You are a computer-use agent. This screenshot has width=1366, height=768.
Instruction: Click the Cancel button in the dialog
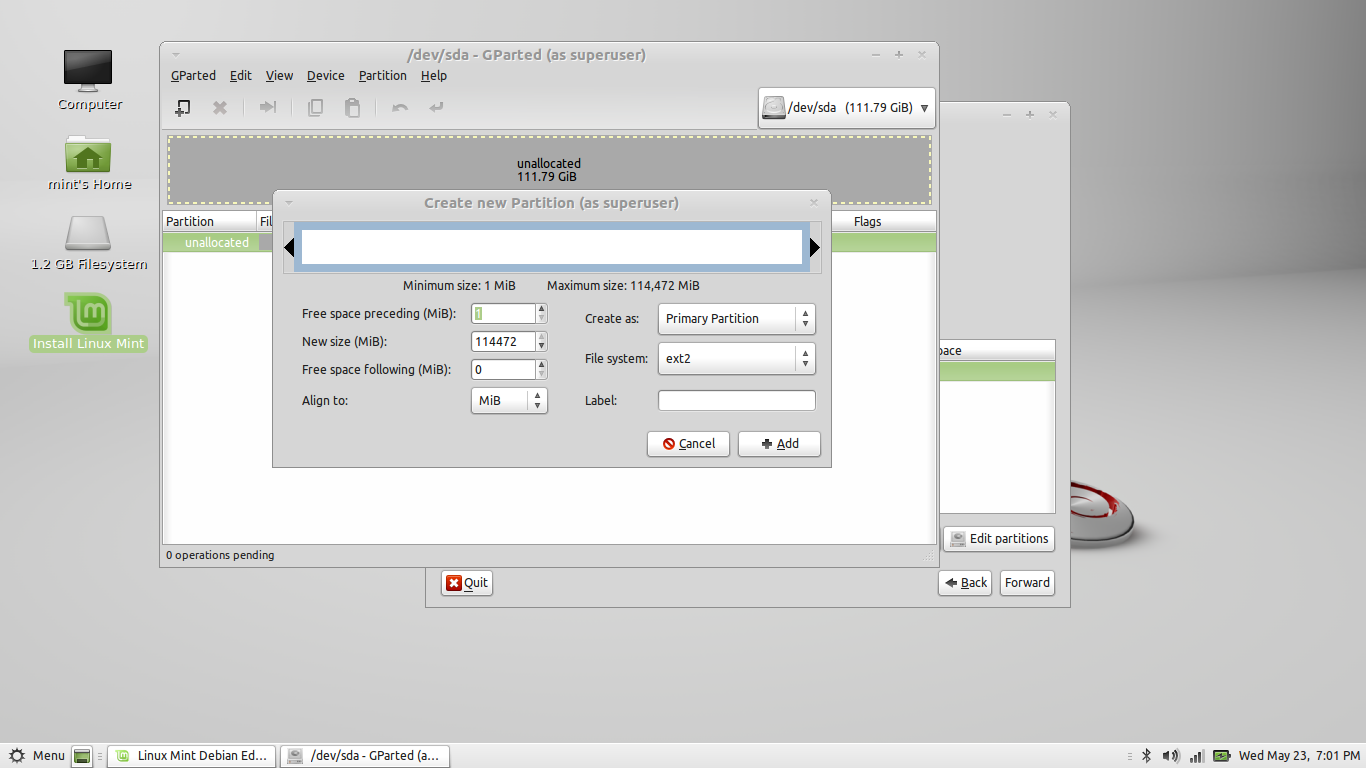click(688, 444)
